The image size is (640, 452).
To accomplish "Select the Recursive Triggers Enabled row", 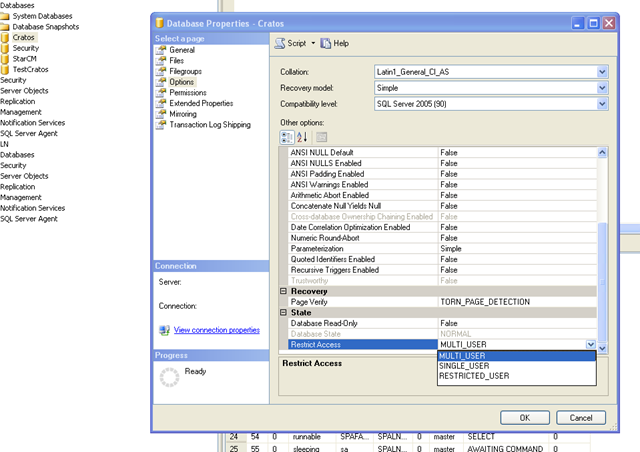I will coord(442,270).
